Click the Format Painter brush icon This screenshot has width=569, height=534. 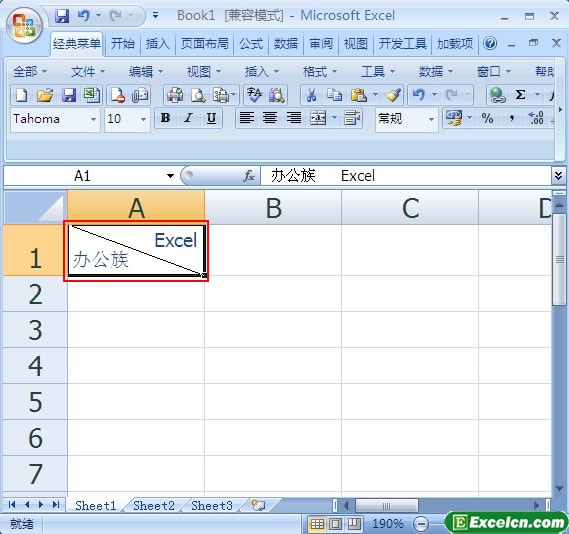click(x=393, y=95)
